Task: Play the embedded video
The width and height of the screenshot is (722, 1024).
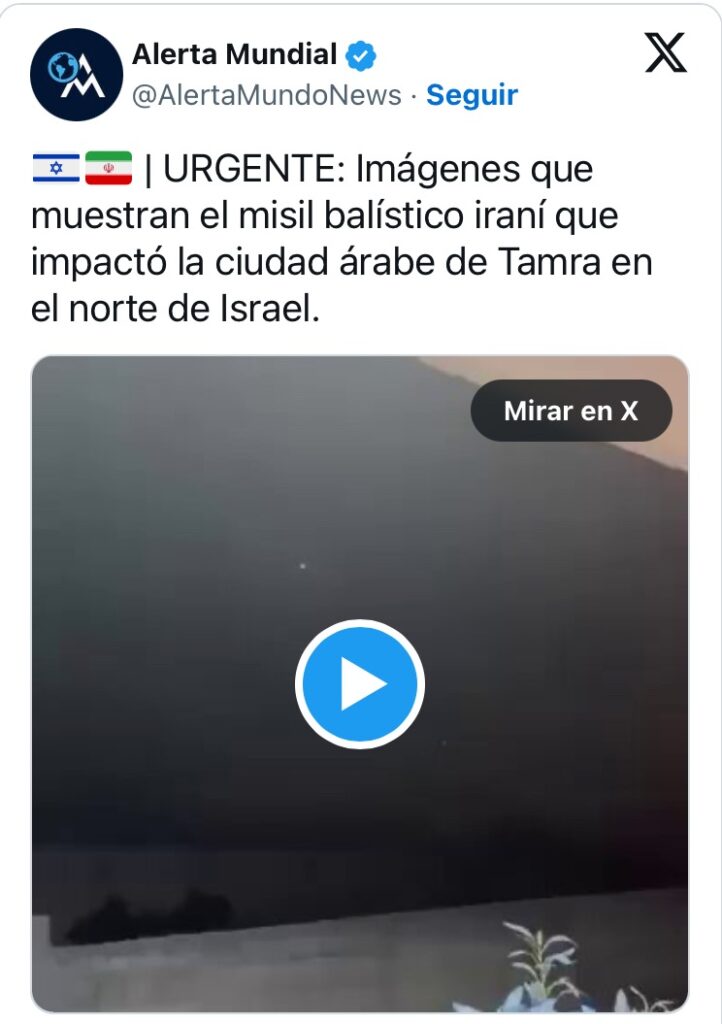Action: tap(360, 684)
